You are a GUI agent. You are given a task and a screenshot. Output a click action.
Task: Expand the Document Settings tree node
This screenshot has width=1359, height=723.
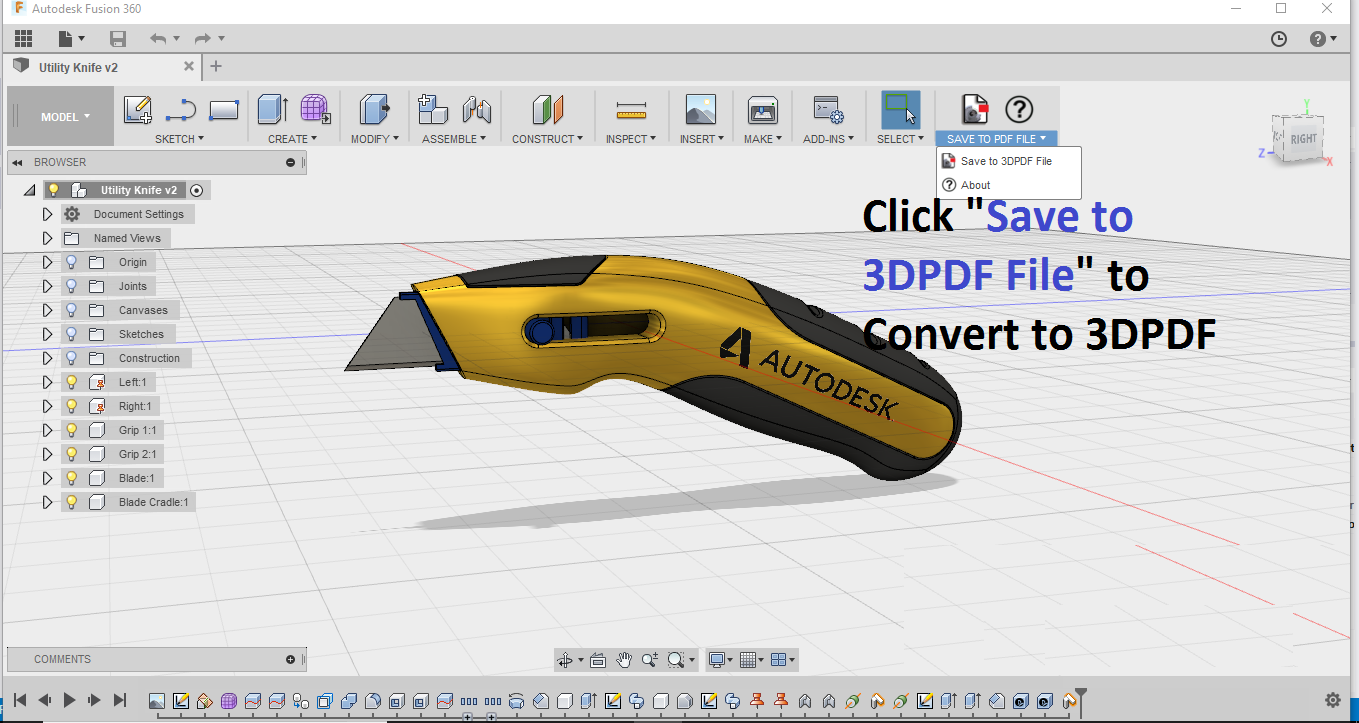click(47, 214)
